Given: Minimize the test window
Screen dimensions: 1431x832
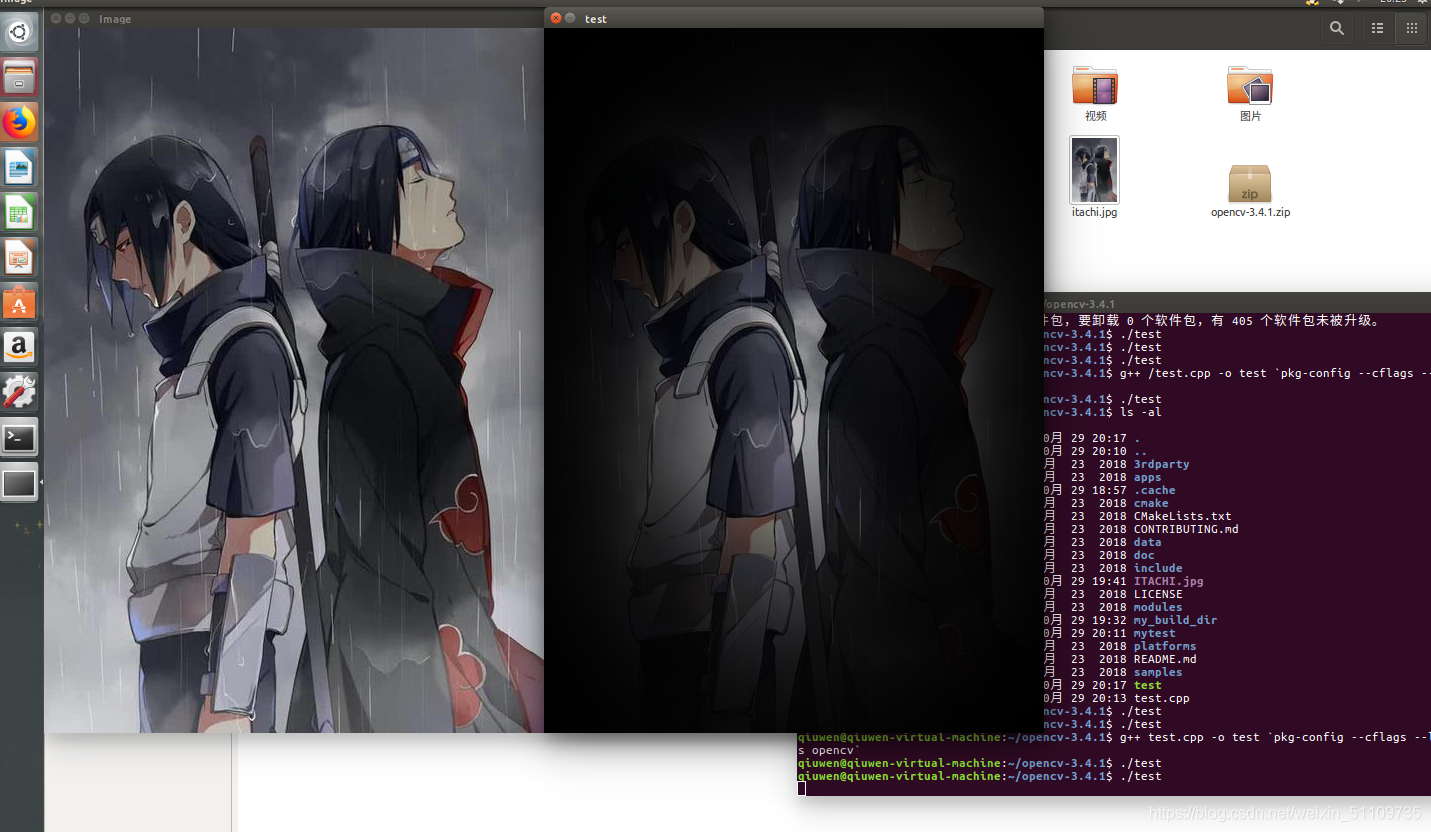Looking at the screenshot, I should (570, 18).
